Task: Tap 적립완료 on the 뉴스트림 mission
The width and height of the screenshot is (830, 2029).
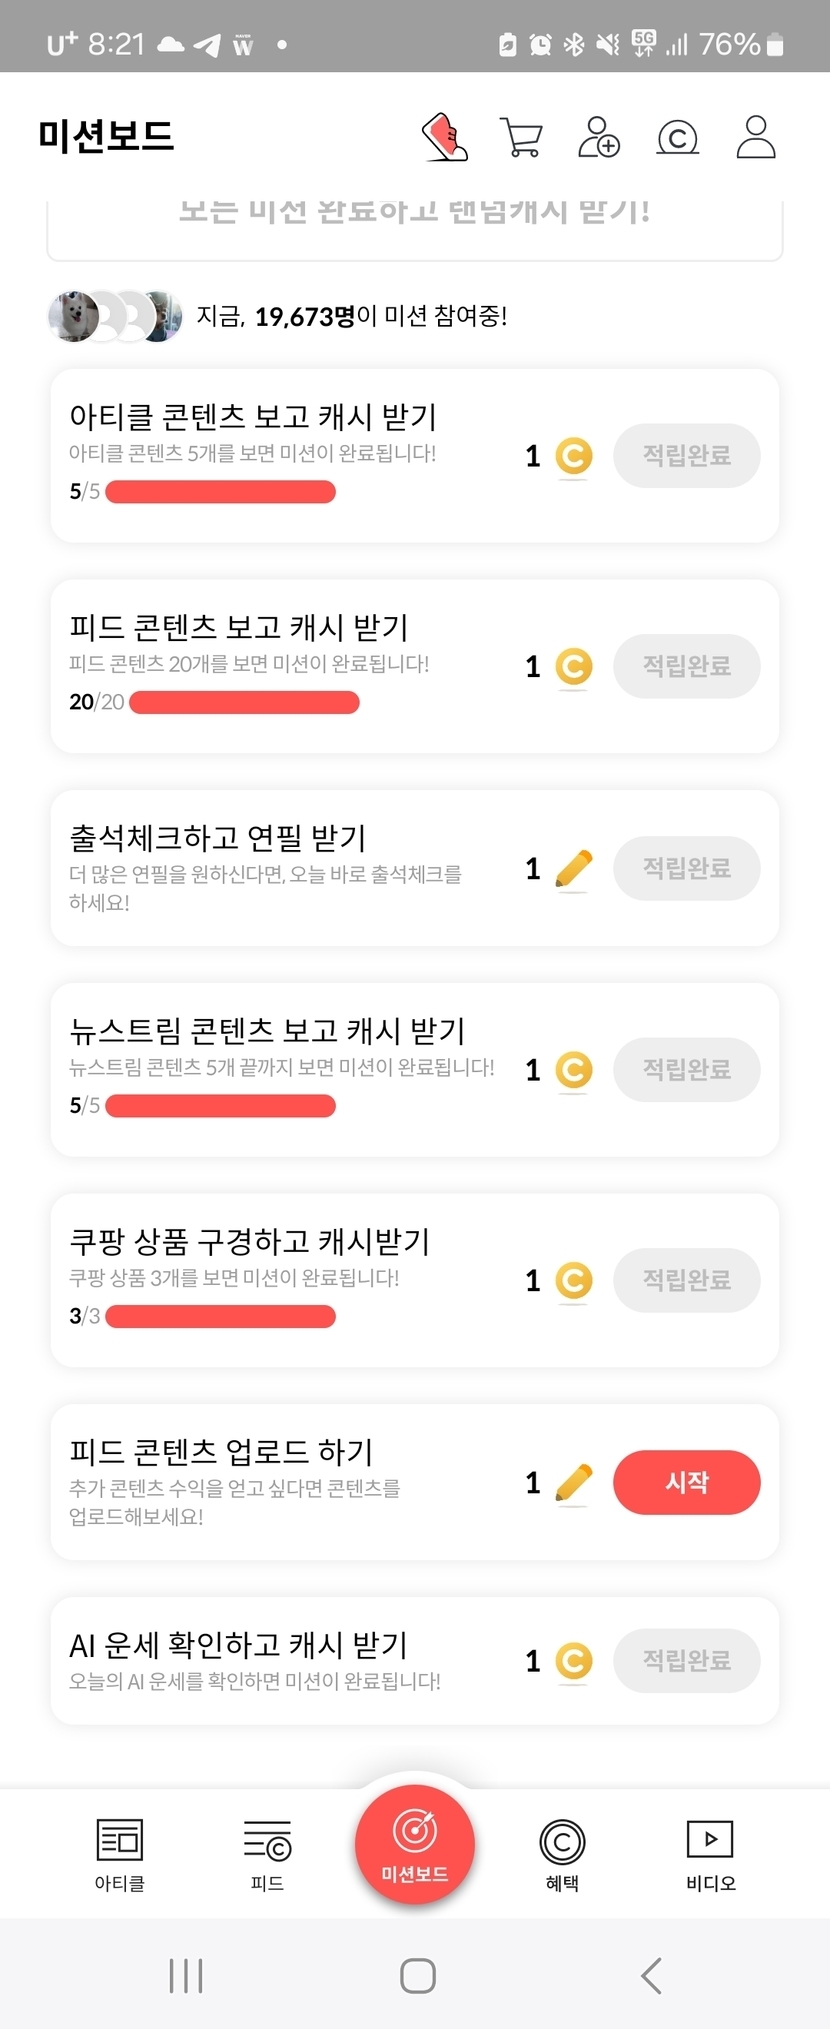Action: pos(686,1070)
